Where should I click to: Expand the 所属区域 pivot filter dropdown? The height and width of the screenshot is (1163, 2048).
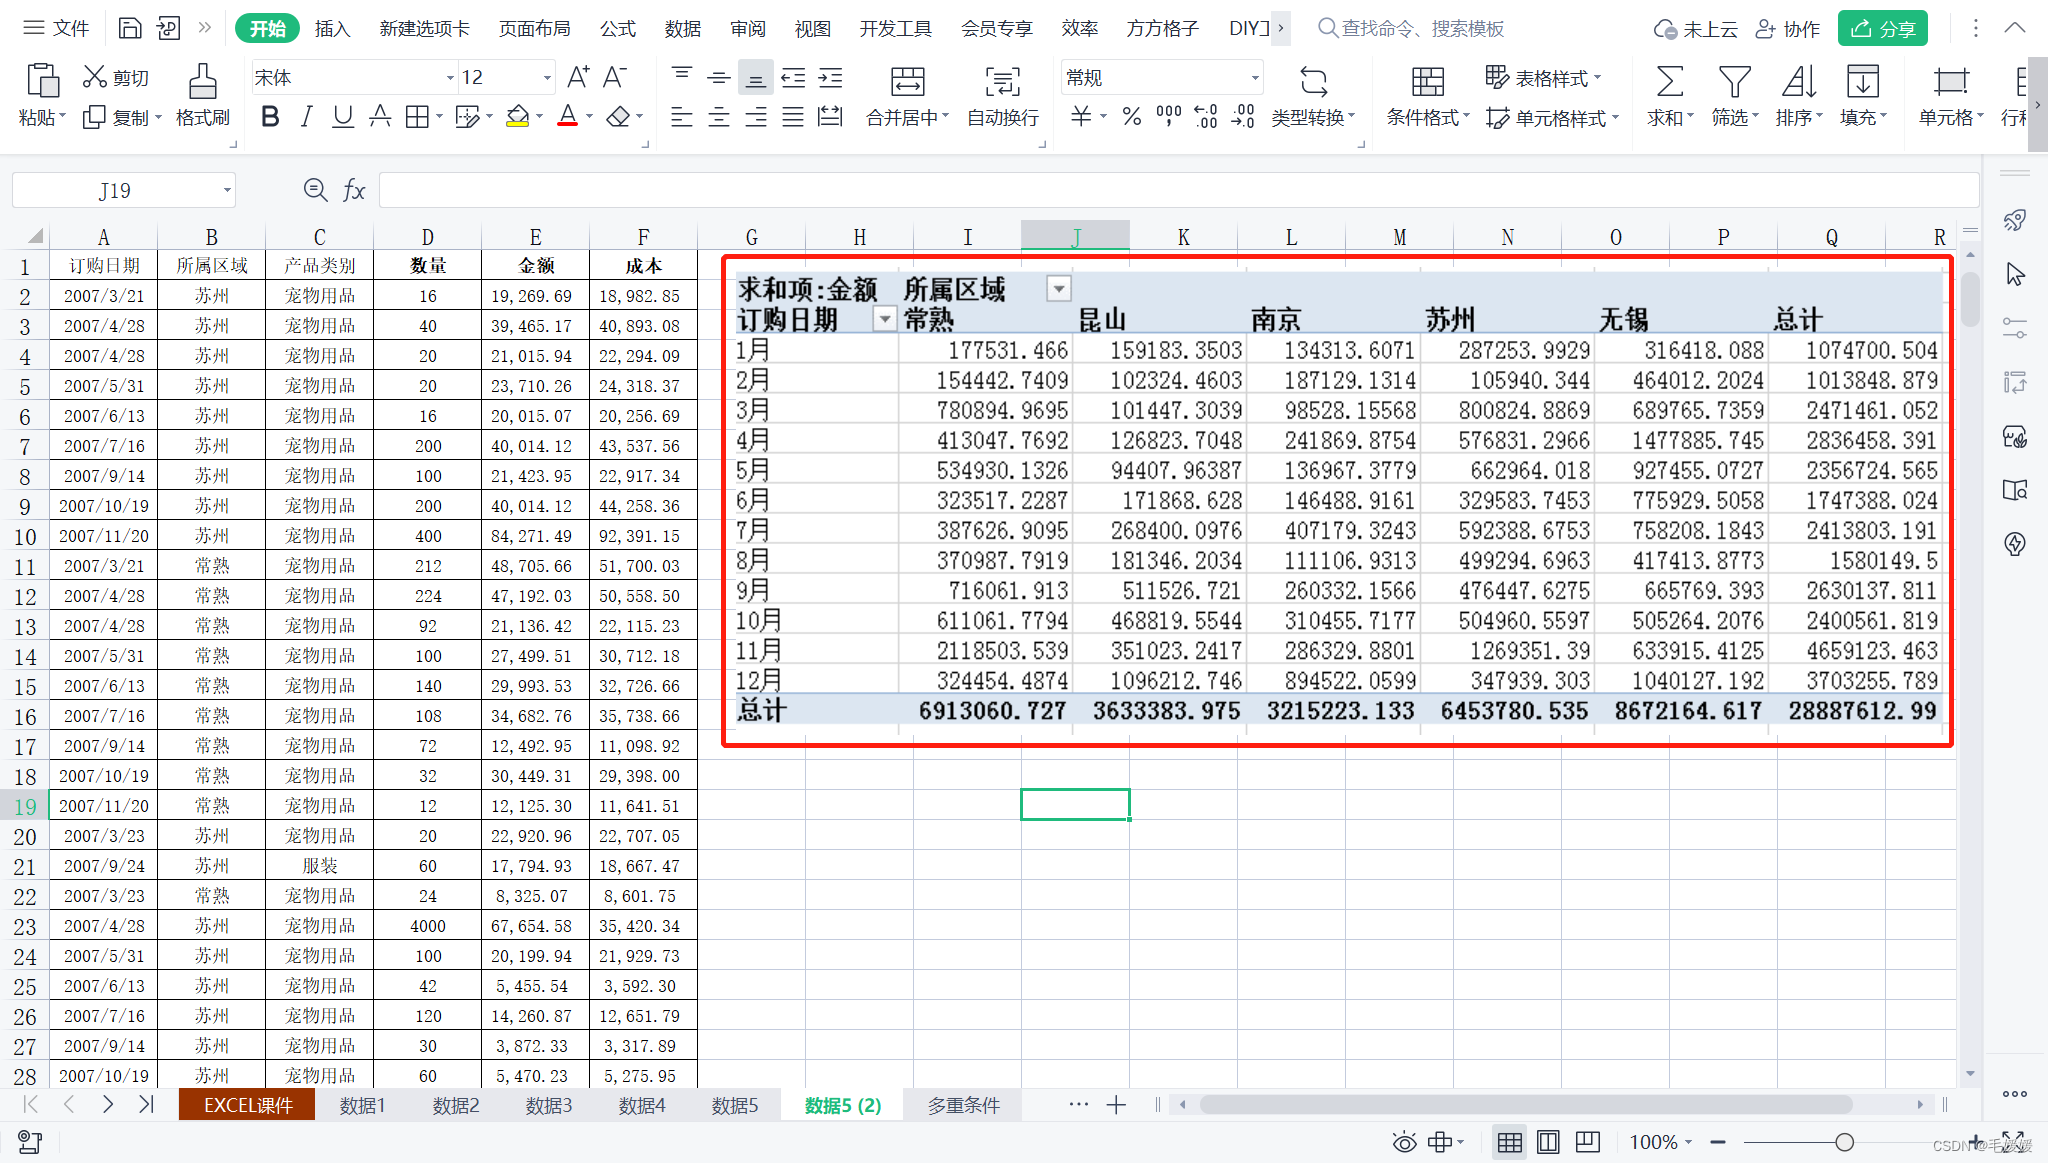point(1058,290)
